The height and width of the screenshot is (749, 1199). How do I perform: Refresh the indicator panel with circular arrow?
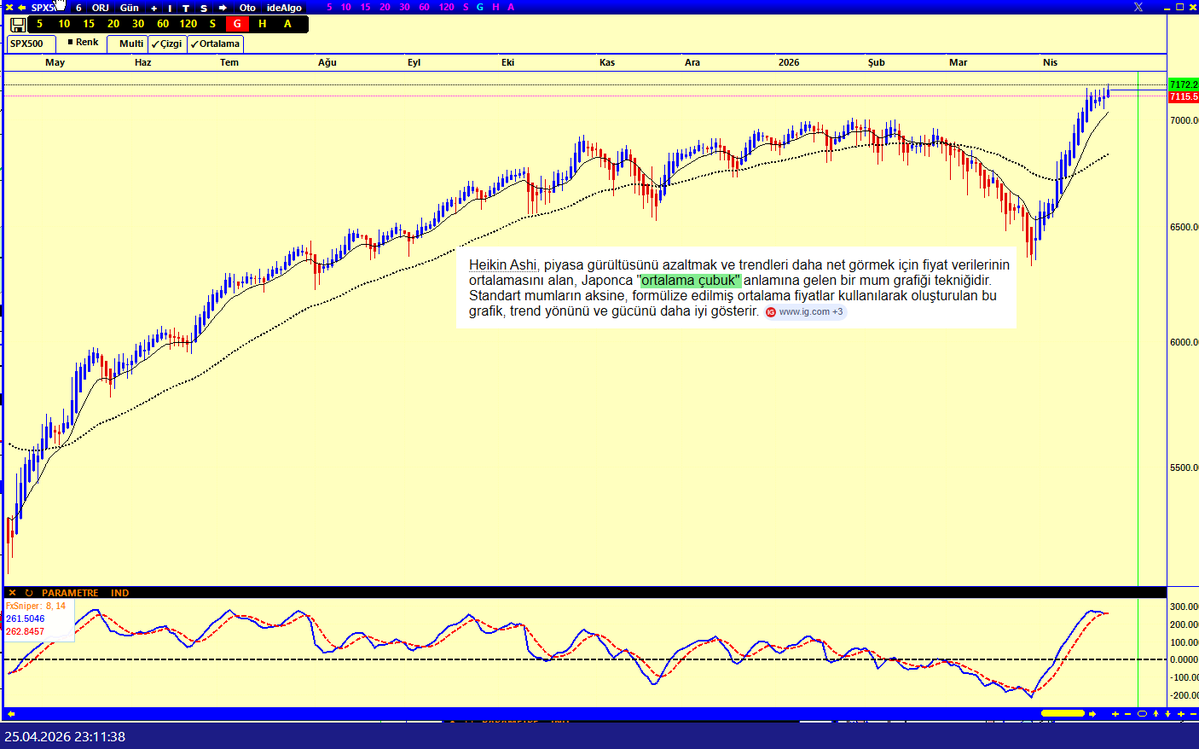tap(29, 592)
